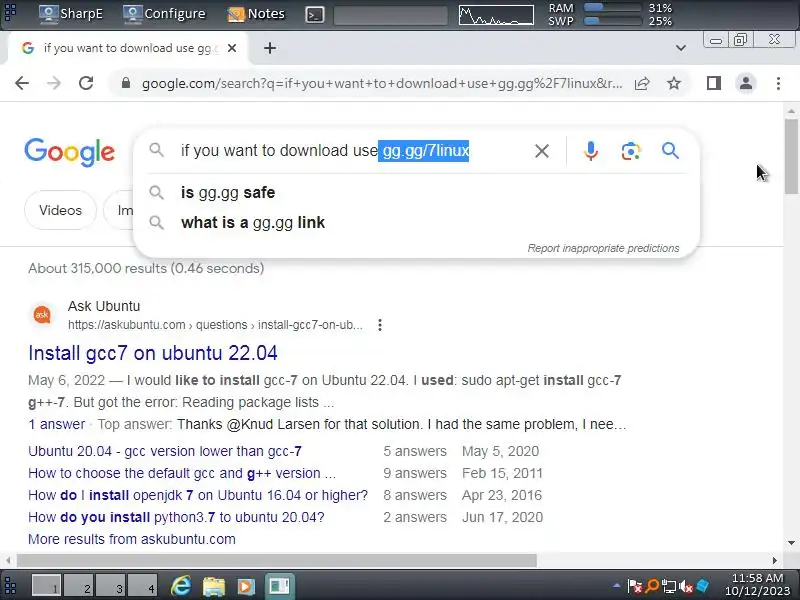Click 'Report inappropriate predictions'
Screen dimensions: 800x600
pyautogui.click(x=603, y=248)
